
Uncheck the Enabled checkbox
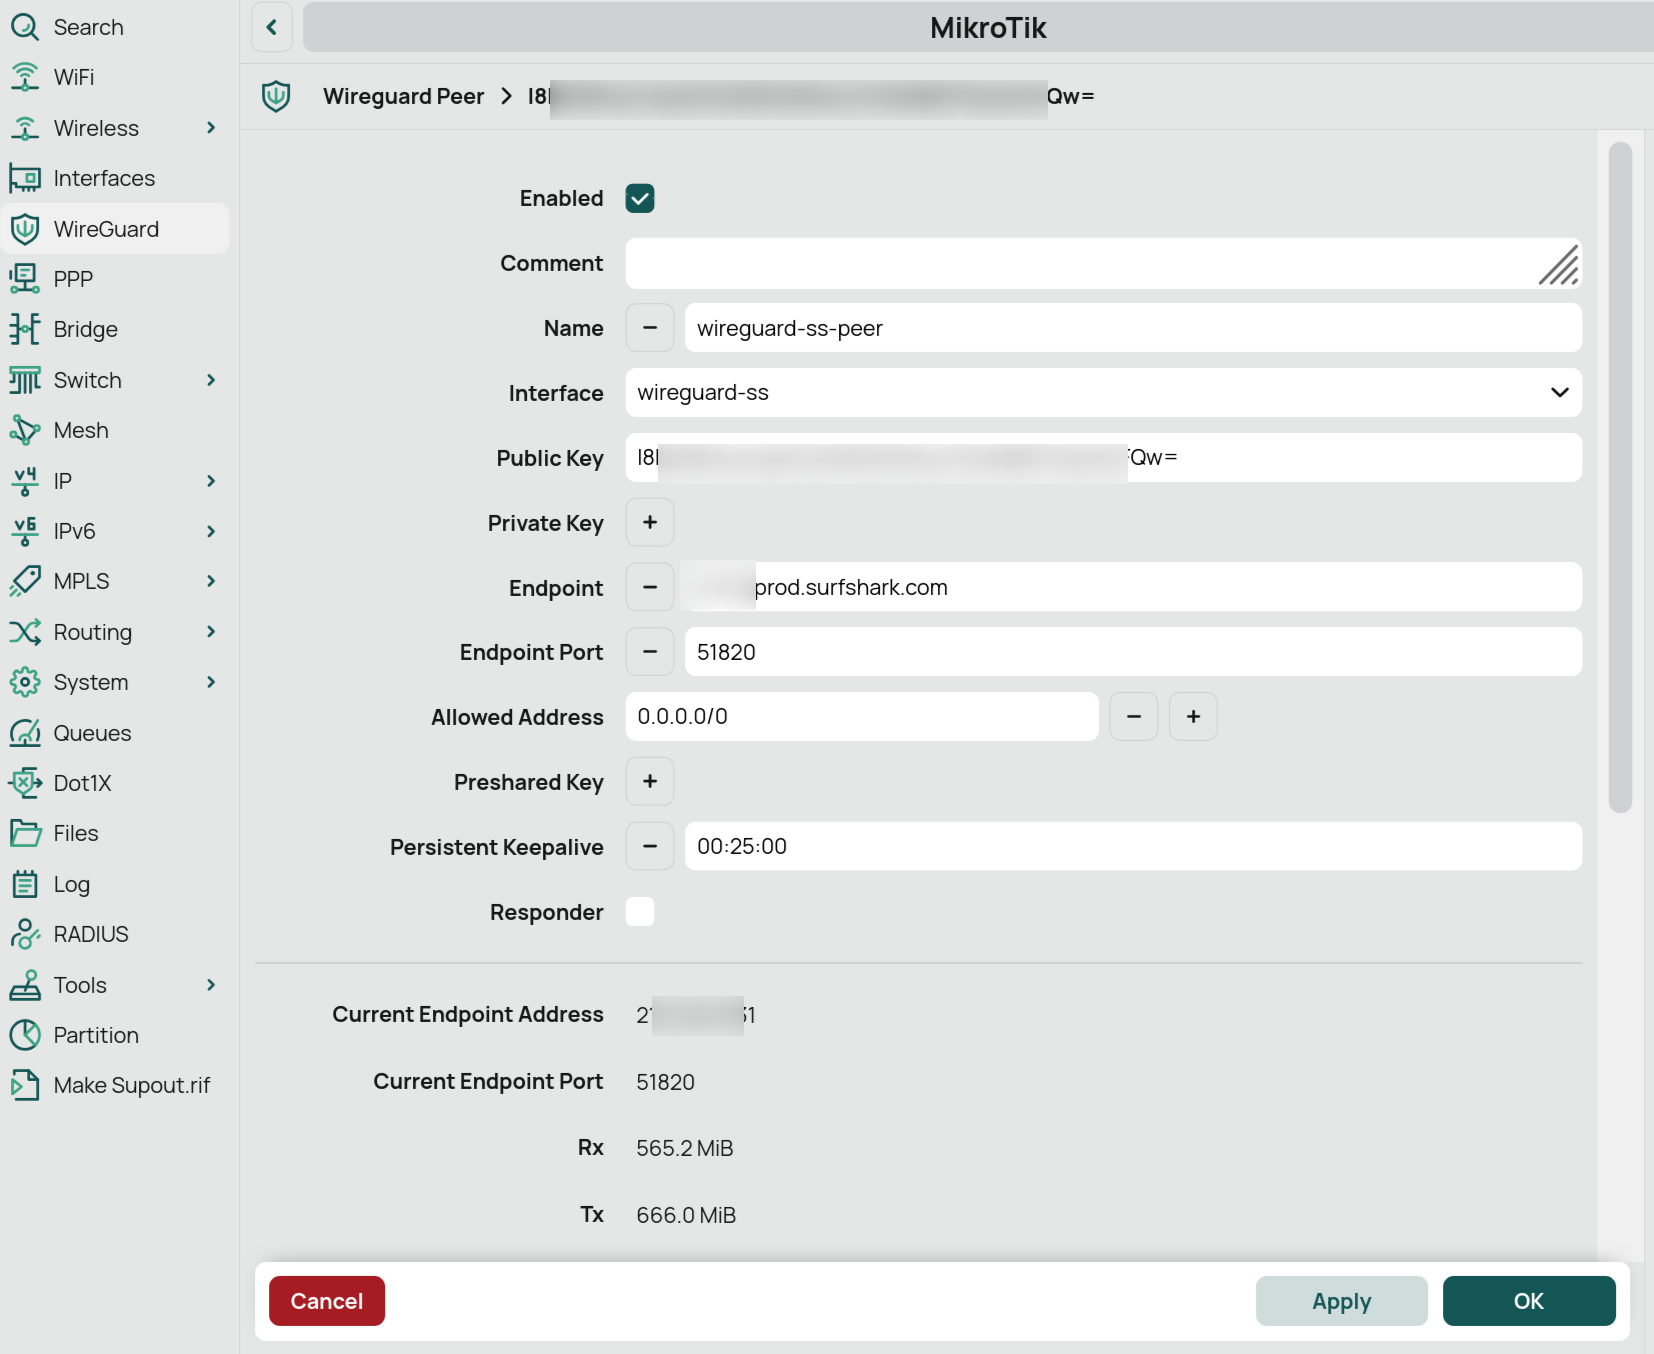click(640, 198)
